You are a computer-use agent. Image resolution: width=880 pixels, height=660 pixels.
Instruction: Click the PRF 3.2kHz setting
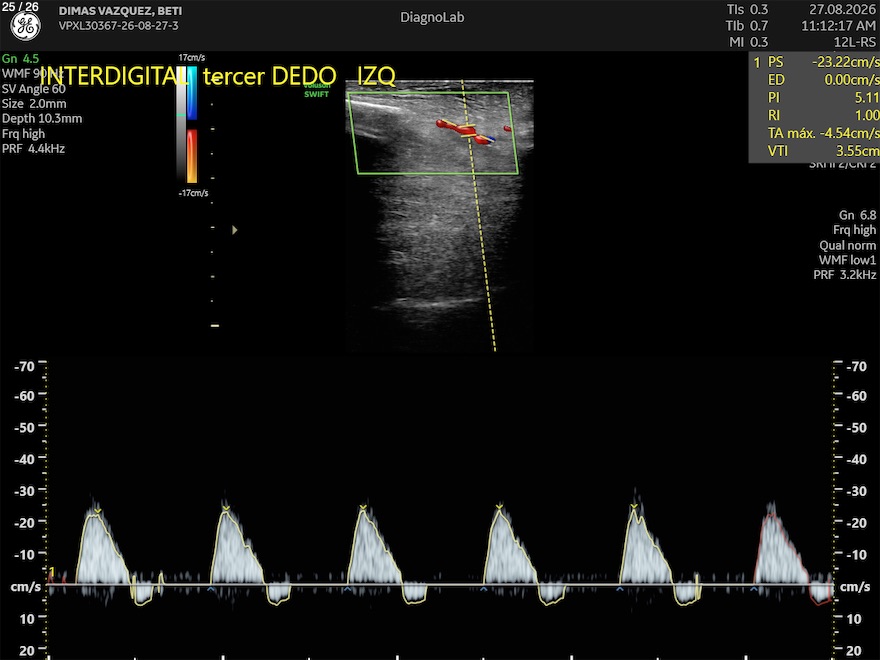[x=845, y=275]
